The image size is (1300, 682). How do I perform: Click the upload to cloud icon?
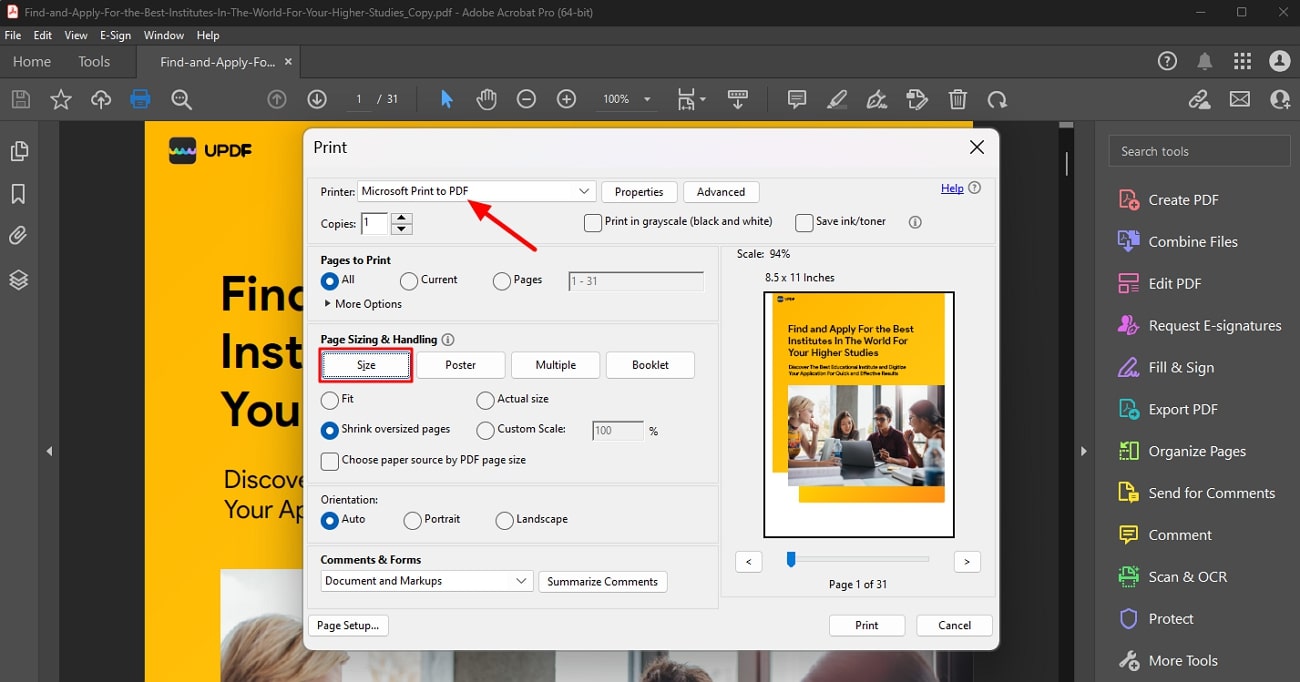[x=101, y=99]
